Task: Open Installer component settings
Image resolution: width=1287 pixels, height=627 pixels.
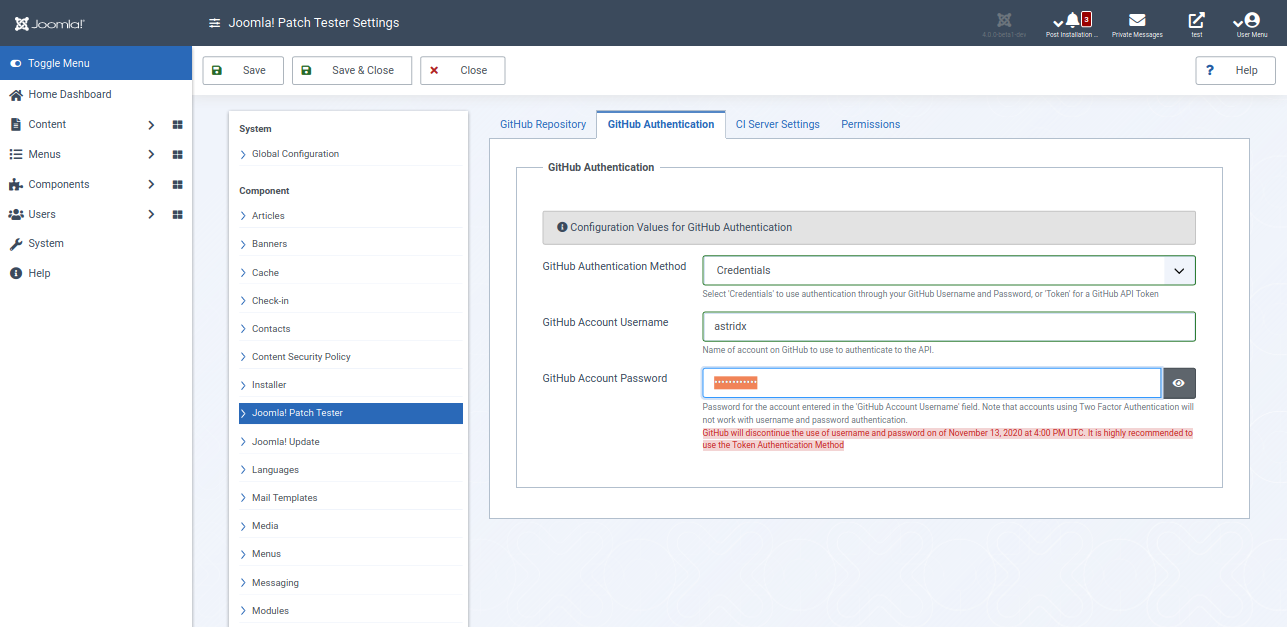Action: [x=351, y=384]
